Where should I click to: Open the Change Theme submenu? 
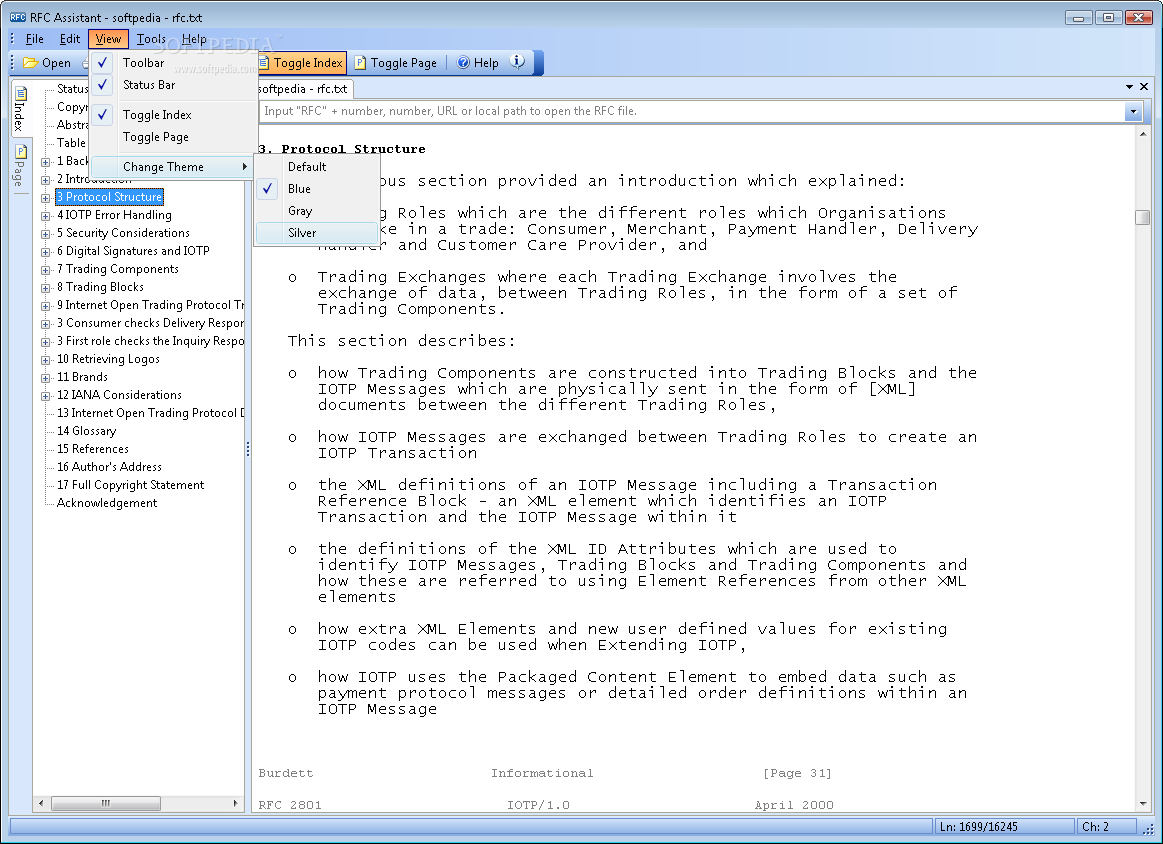(x=172, y=167)
